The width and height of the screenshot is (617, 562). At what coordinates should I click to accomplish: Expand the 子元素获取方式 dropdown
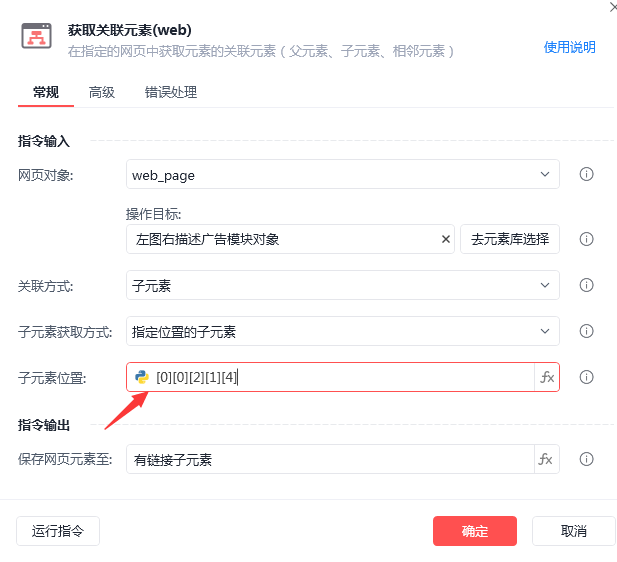(545, 331)
